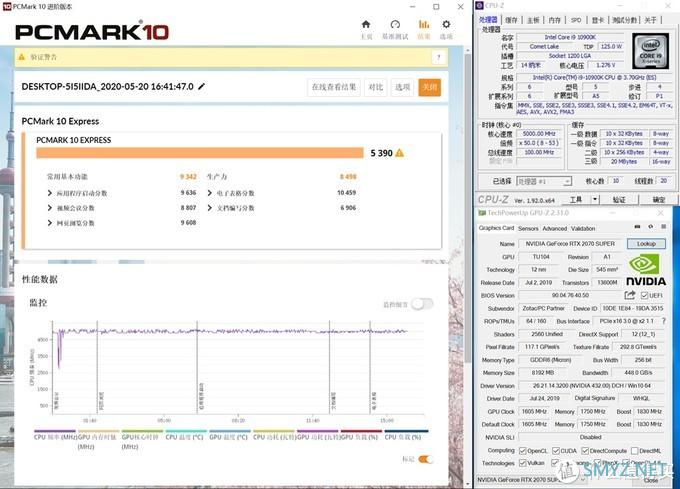Expand the spreadsheets score (10 459) row
The image size is (680, 489).
point(210,193)
